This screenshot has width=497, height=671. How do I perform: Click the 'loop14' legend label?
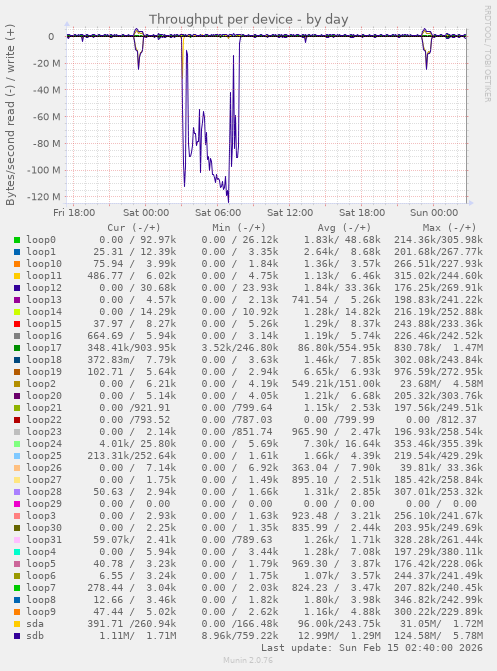coord(44,312)
